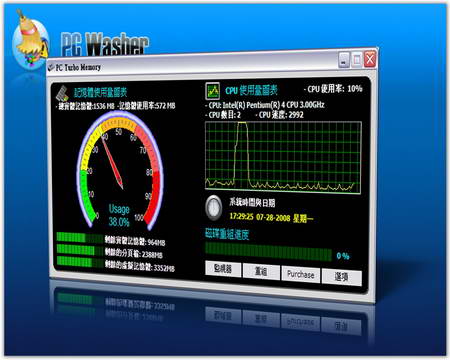The width and height of the screenshot is (450, 360).
Task: Click the green CPU chart icon
Action: coord(212,91)
